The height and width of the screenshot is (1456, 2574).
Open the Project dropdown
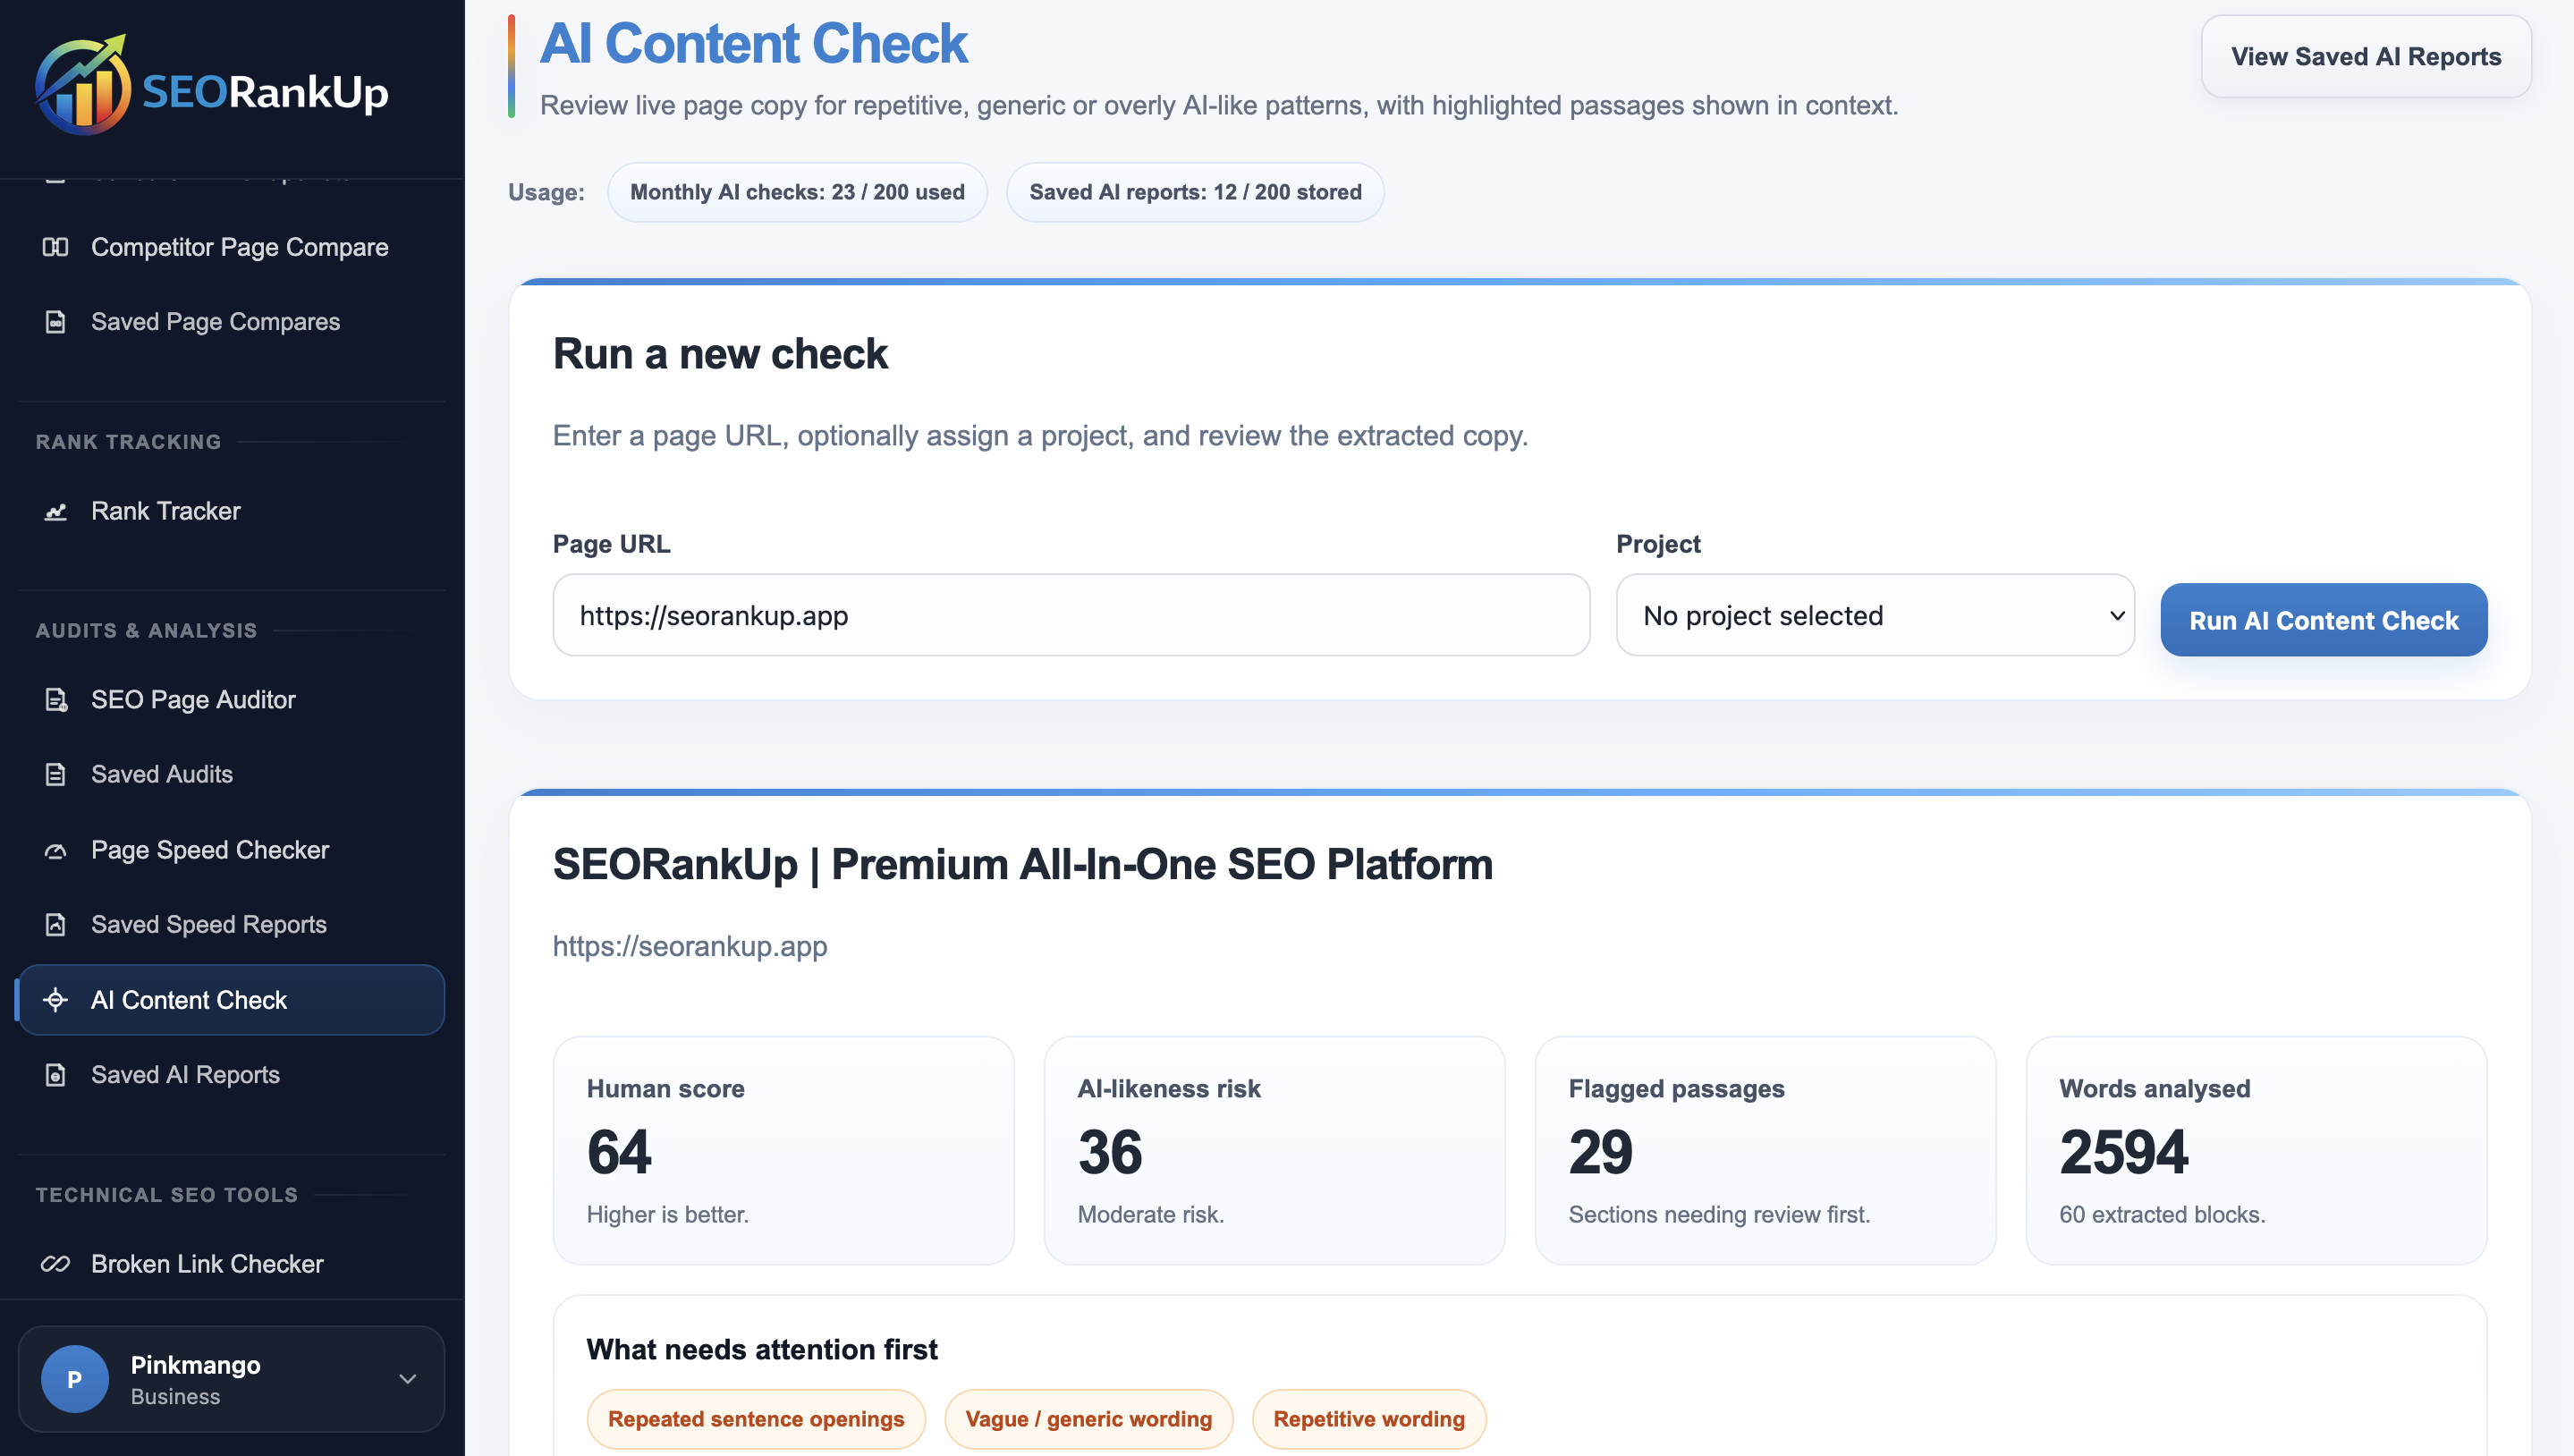coord(1875,615)
